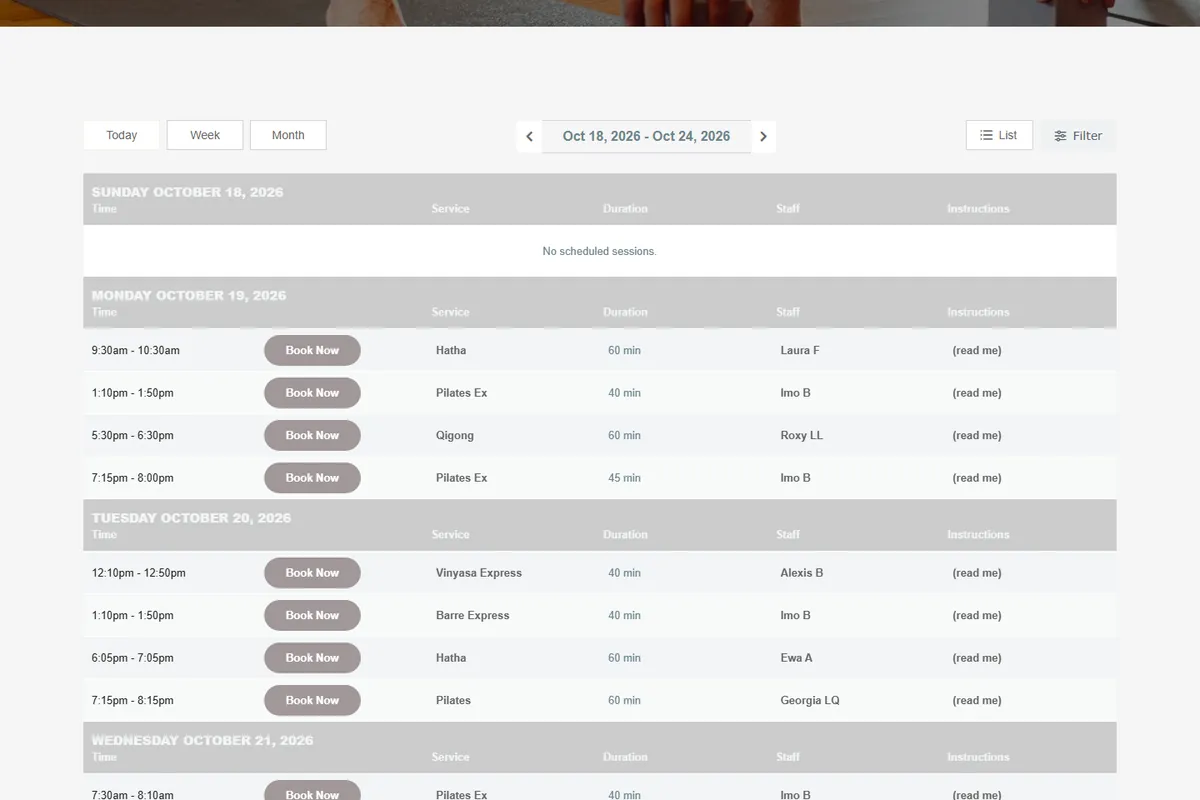Advance to next week with right chevron
This screenshot has height=800, width=1200.
click(x=763, y=137)
